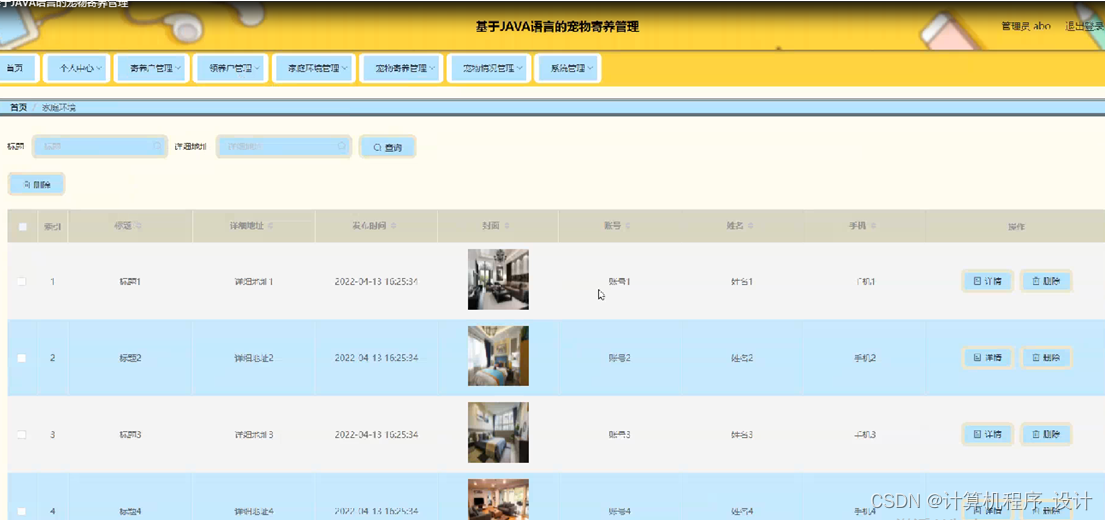The height and width of the screenshot is (520, 1108).
Task: Click the page title 基于JAVA语言的宠物寄养管理
Action: click(558, 28)
